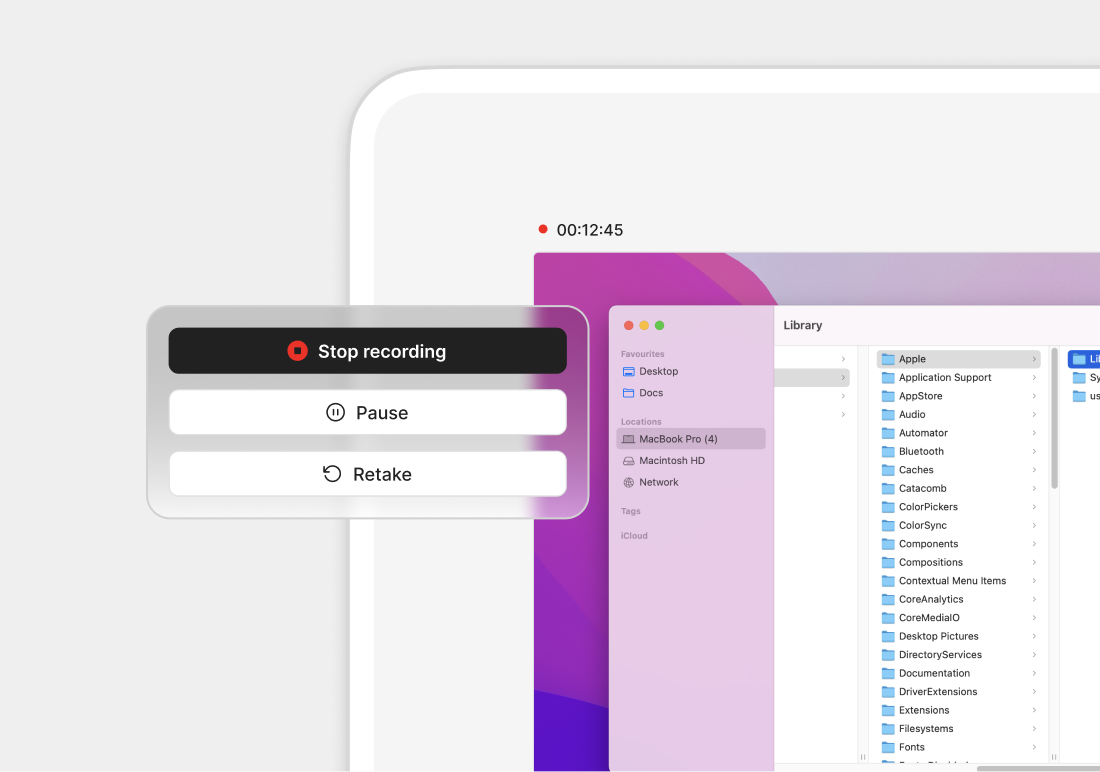Viewport: 1100px width, 772px height.
Task: Click the ColorPickers folder icon
Action: tap(888, 507)
